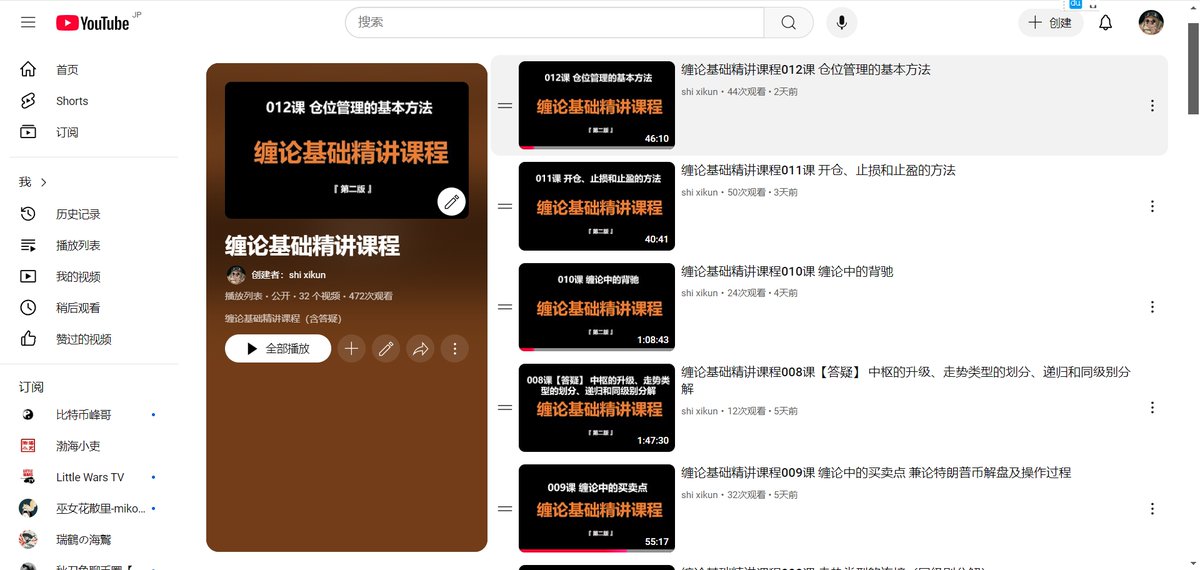Open title 缠论基础精讲课程010课 缠论中的背驰
1200x570 pixels.
click(x=787, y=272)
